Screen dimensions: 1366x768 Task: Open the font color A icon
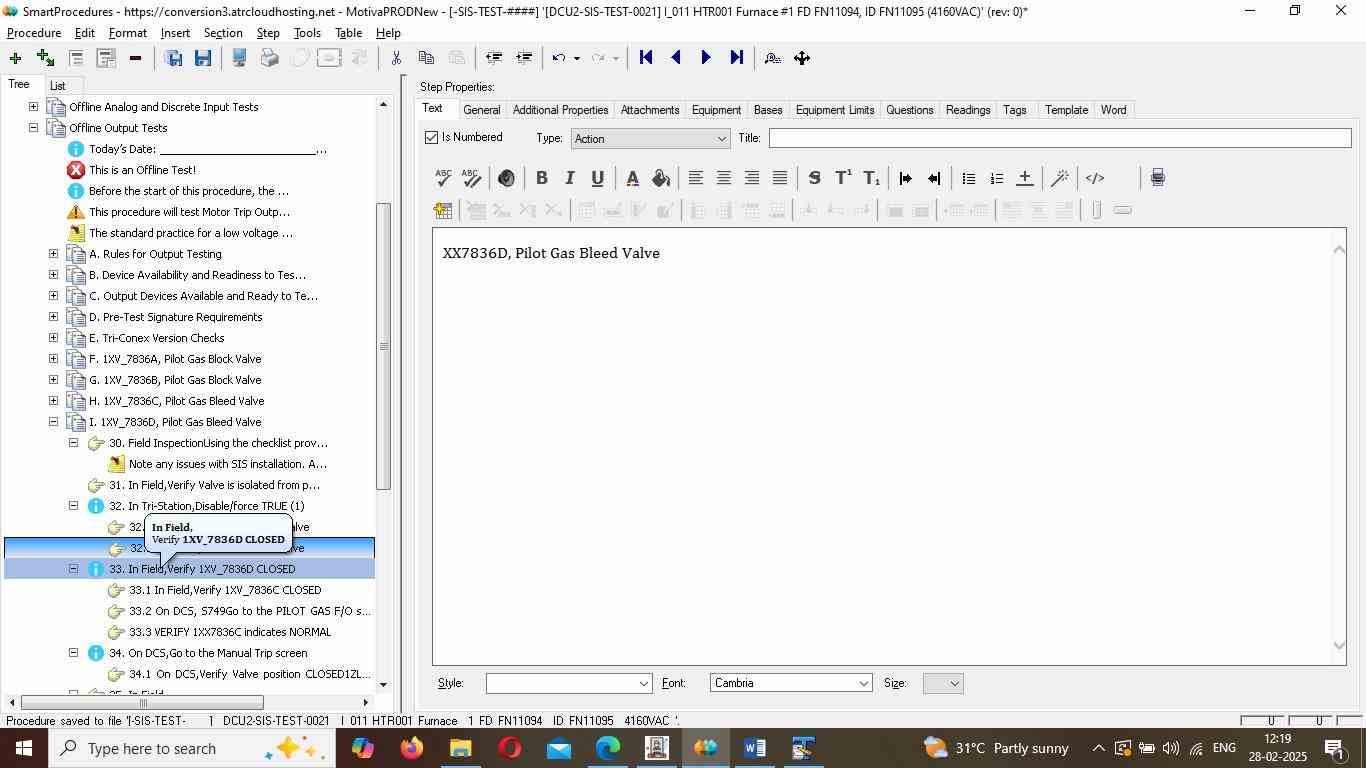[632, 178]
